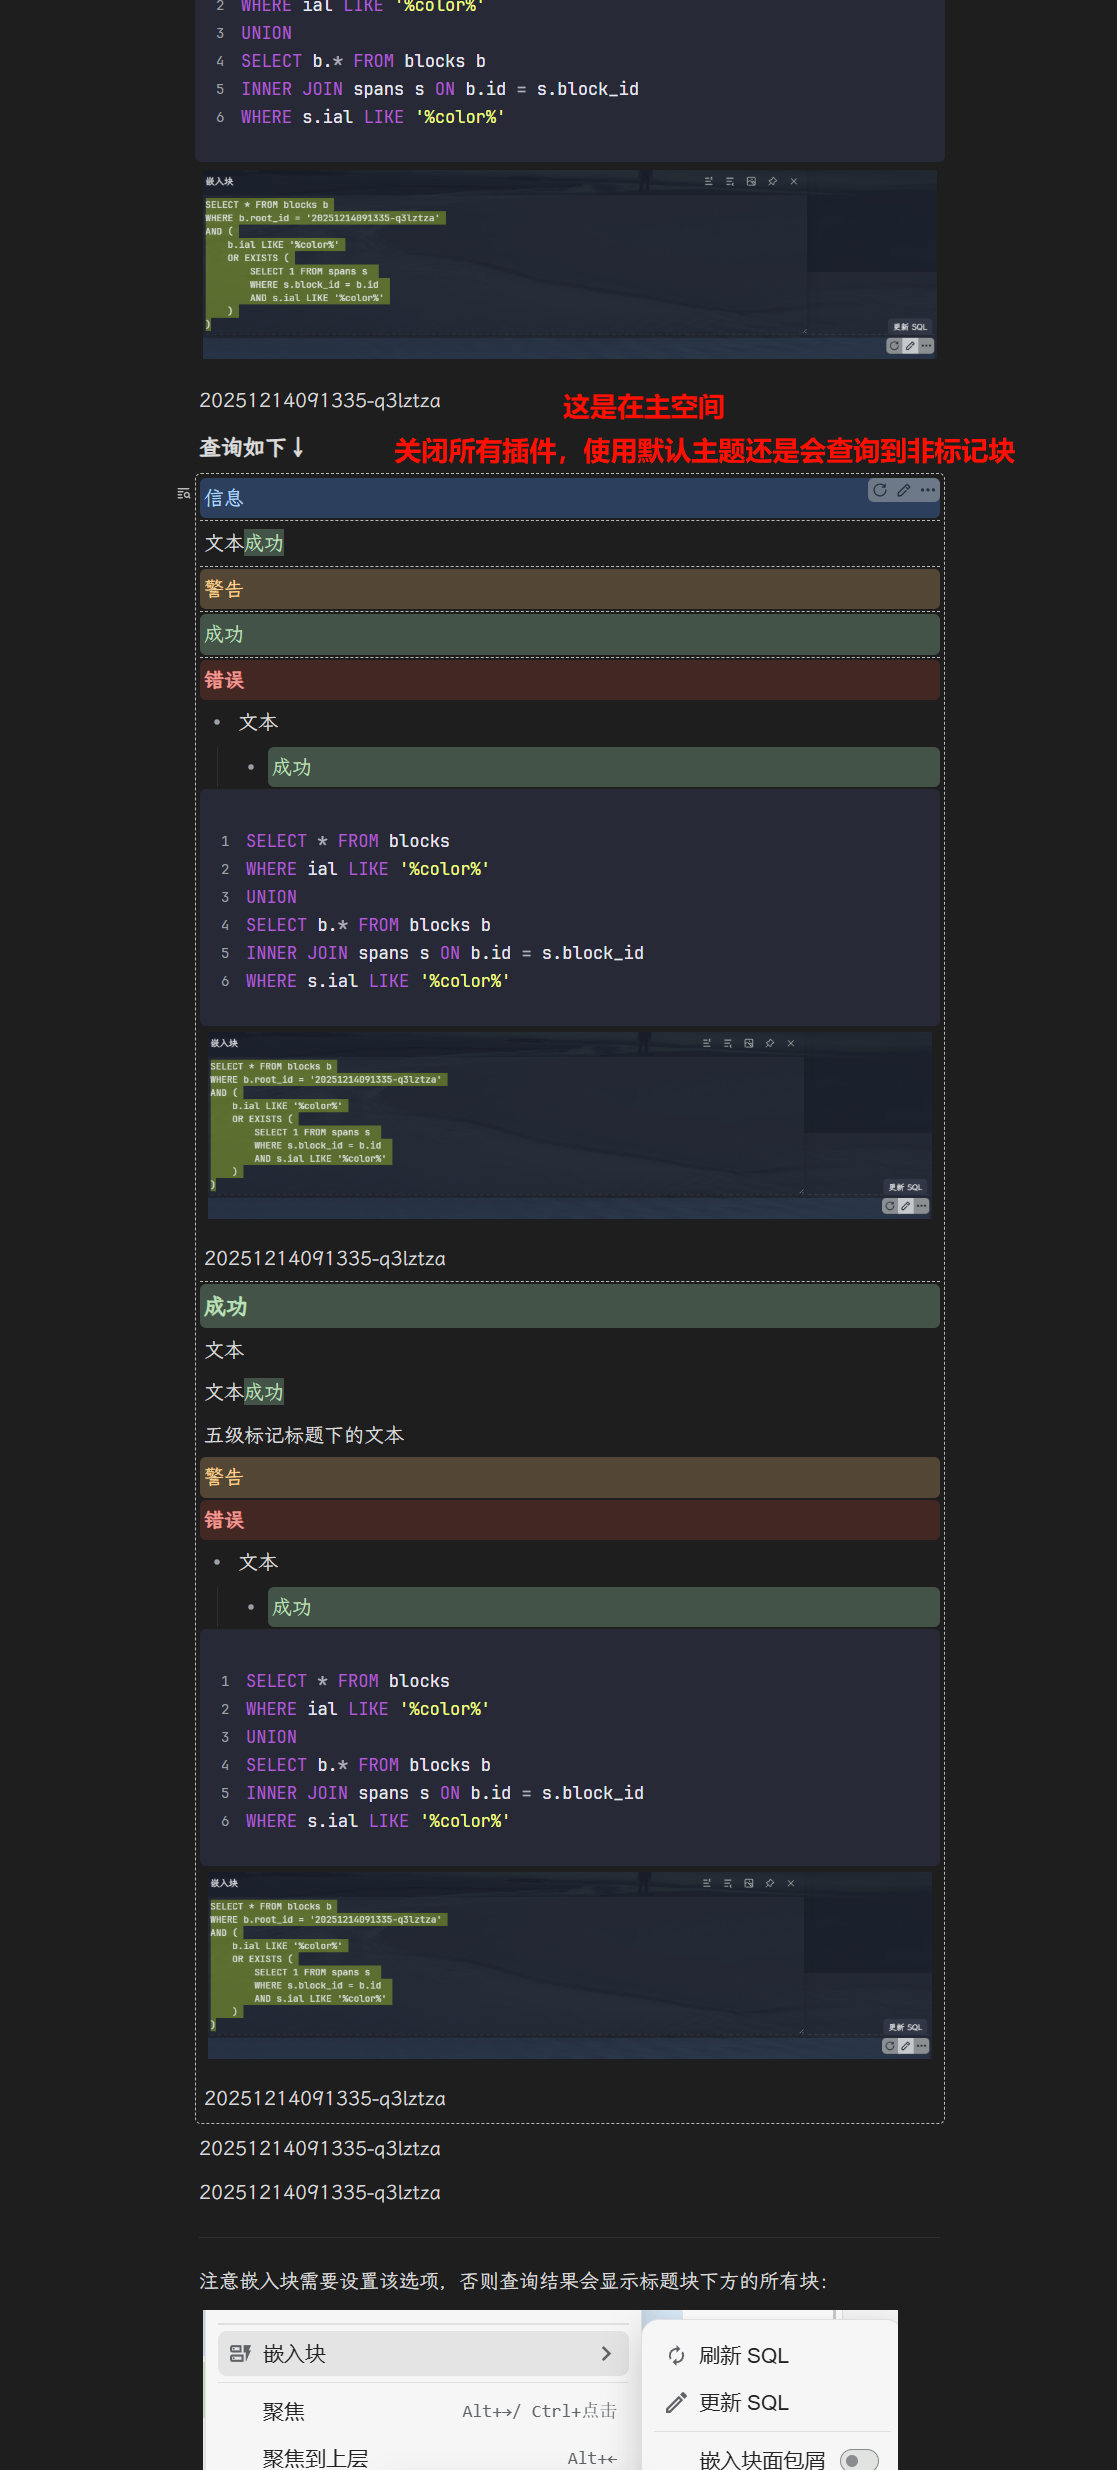The image size is (1117, 2470).
Task: Click red text starting with 关闭所有插件
Action: 704,451
